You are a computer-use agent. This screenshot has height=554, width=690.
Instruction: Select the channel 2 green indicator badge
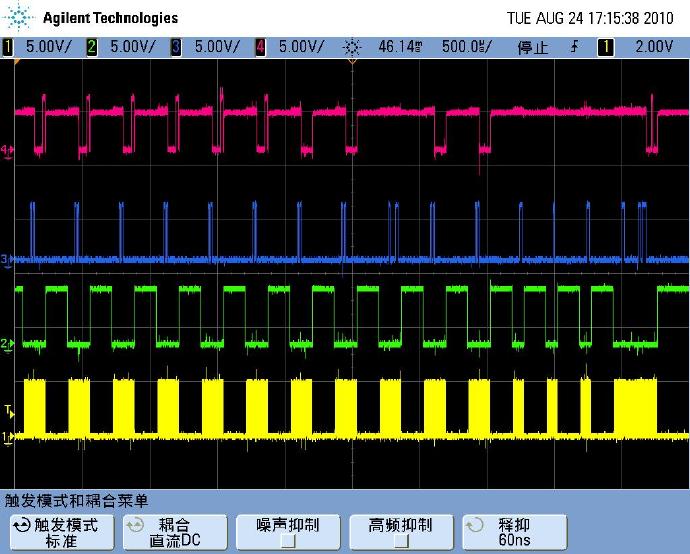92,47
